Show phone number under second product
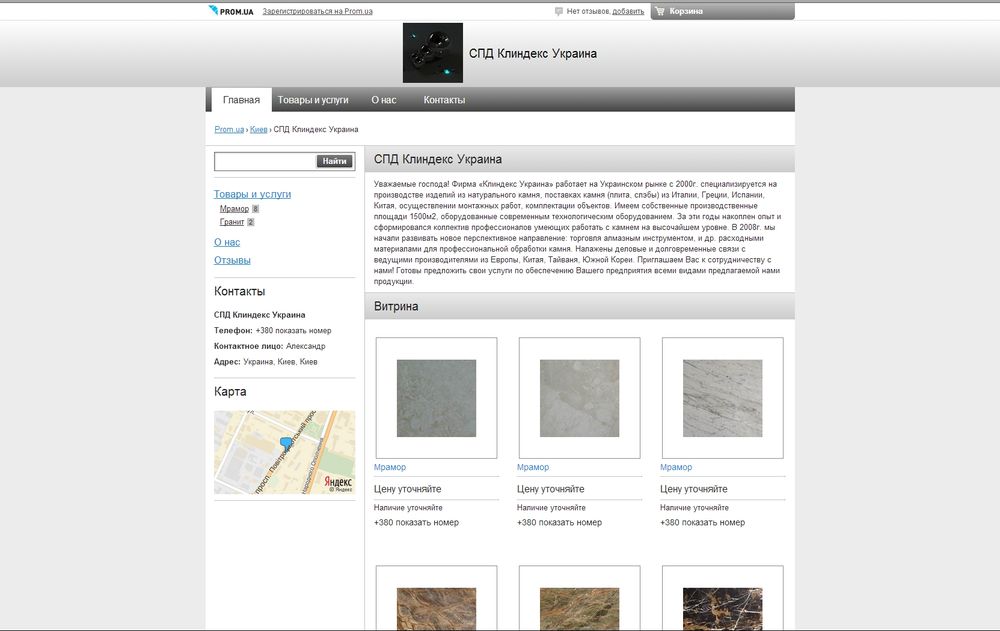 pyautogui.click(x=559, y=523)
